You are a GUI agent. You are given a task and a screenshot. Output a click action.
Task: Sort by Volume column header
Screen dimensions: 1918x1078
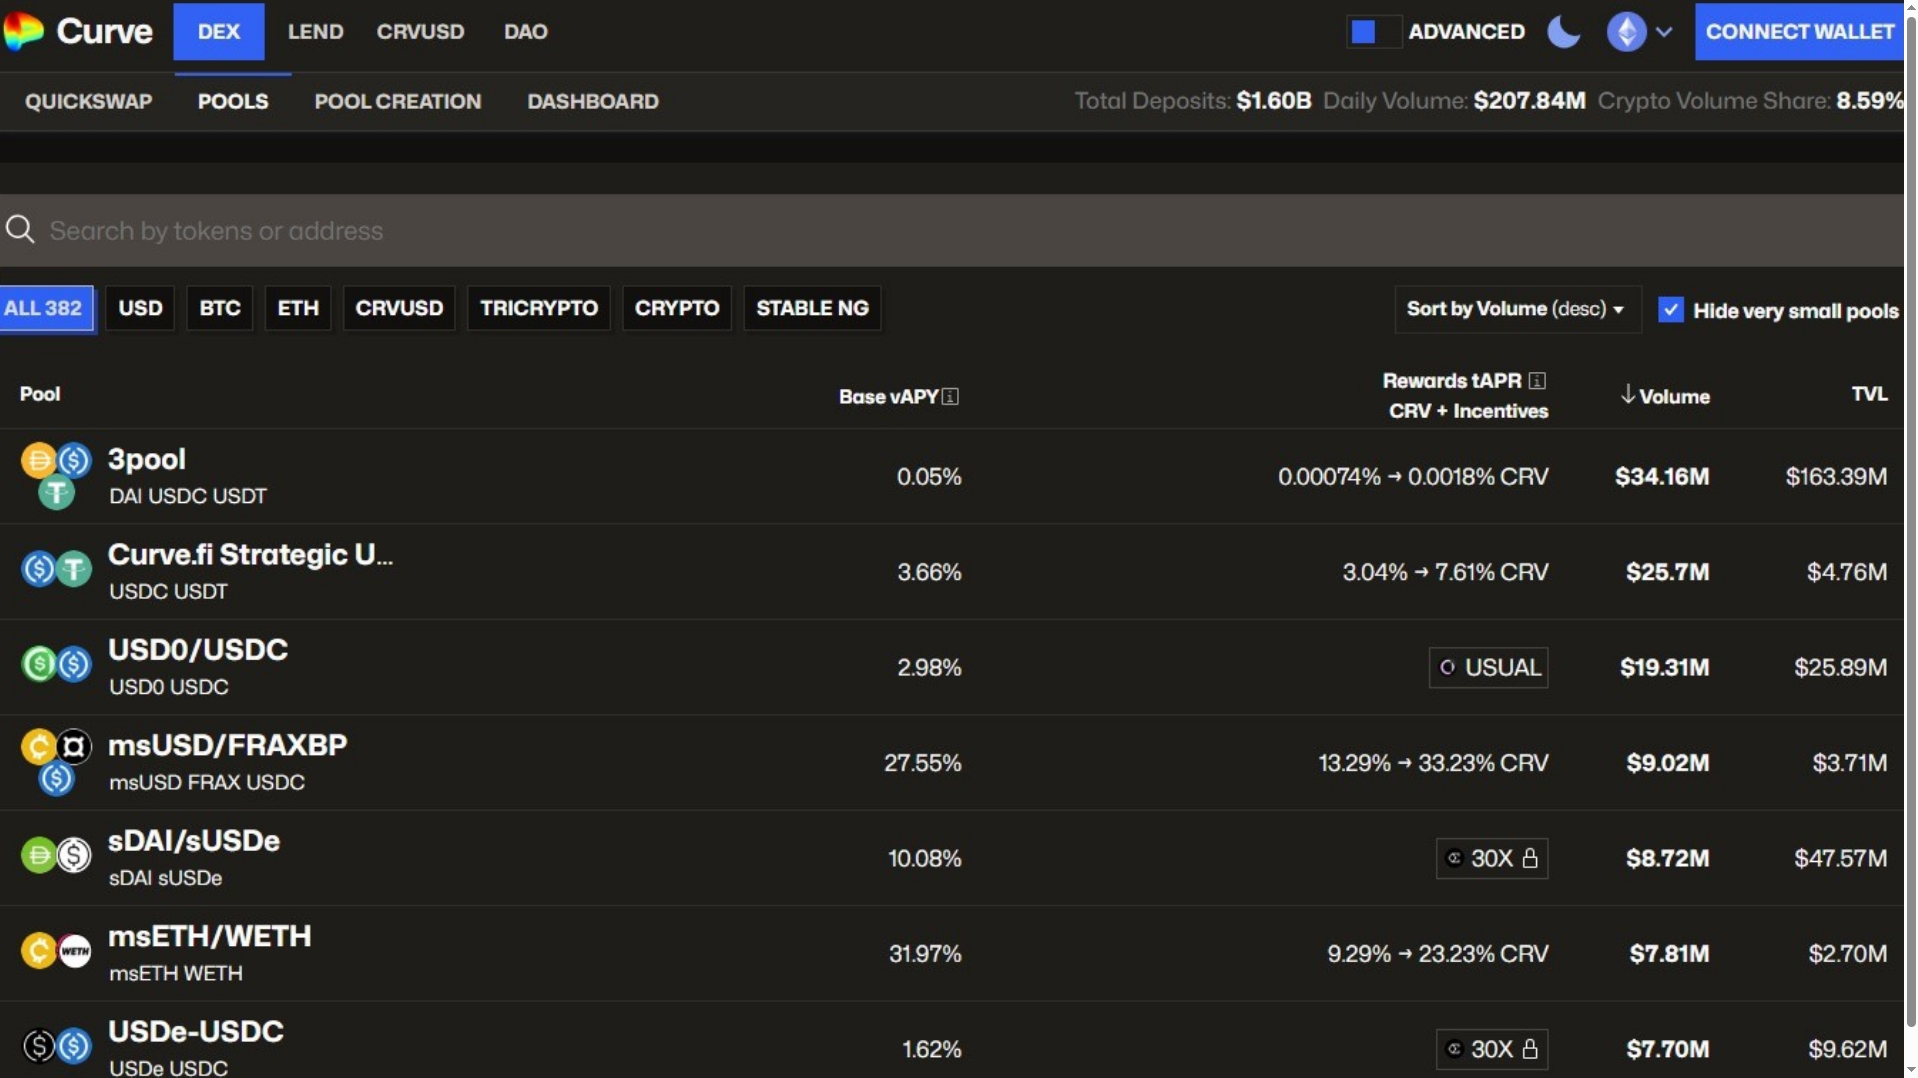pyautogui.click(x=1665, y=396)
